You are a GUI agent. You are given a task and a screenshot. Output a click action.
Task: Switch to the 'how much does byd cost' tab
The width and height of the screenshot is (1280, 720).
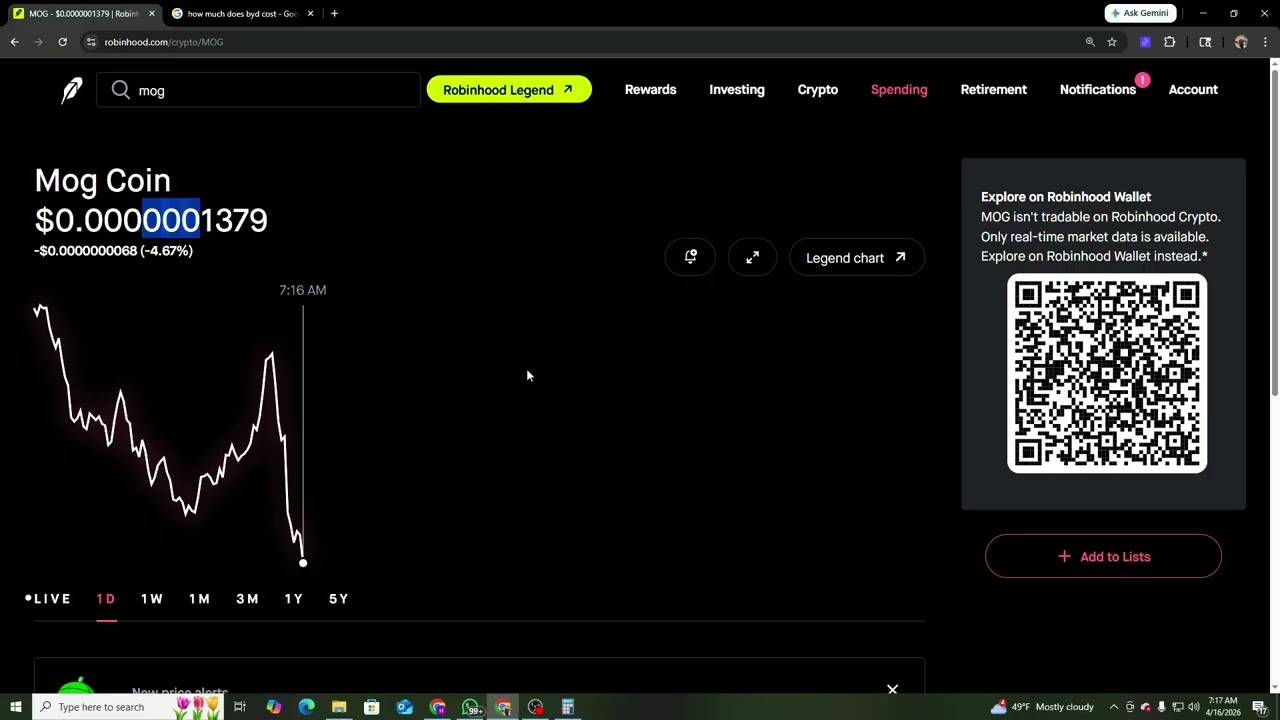[242, 13]
